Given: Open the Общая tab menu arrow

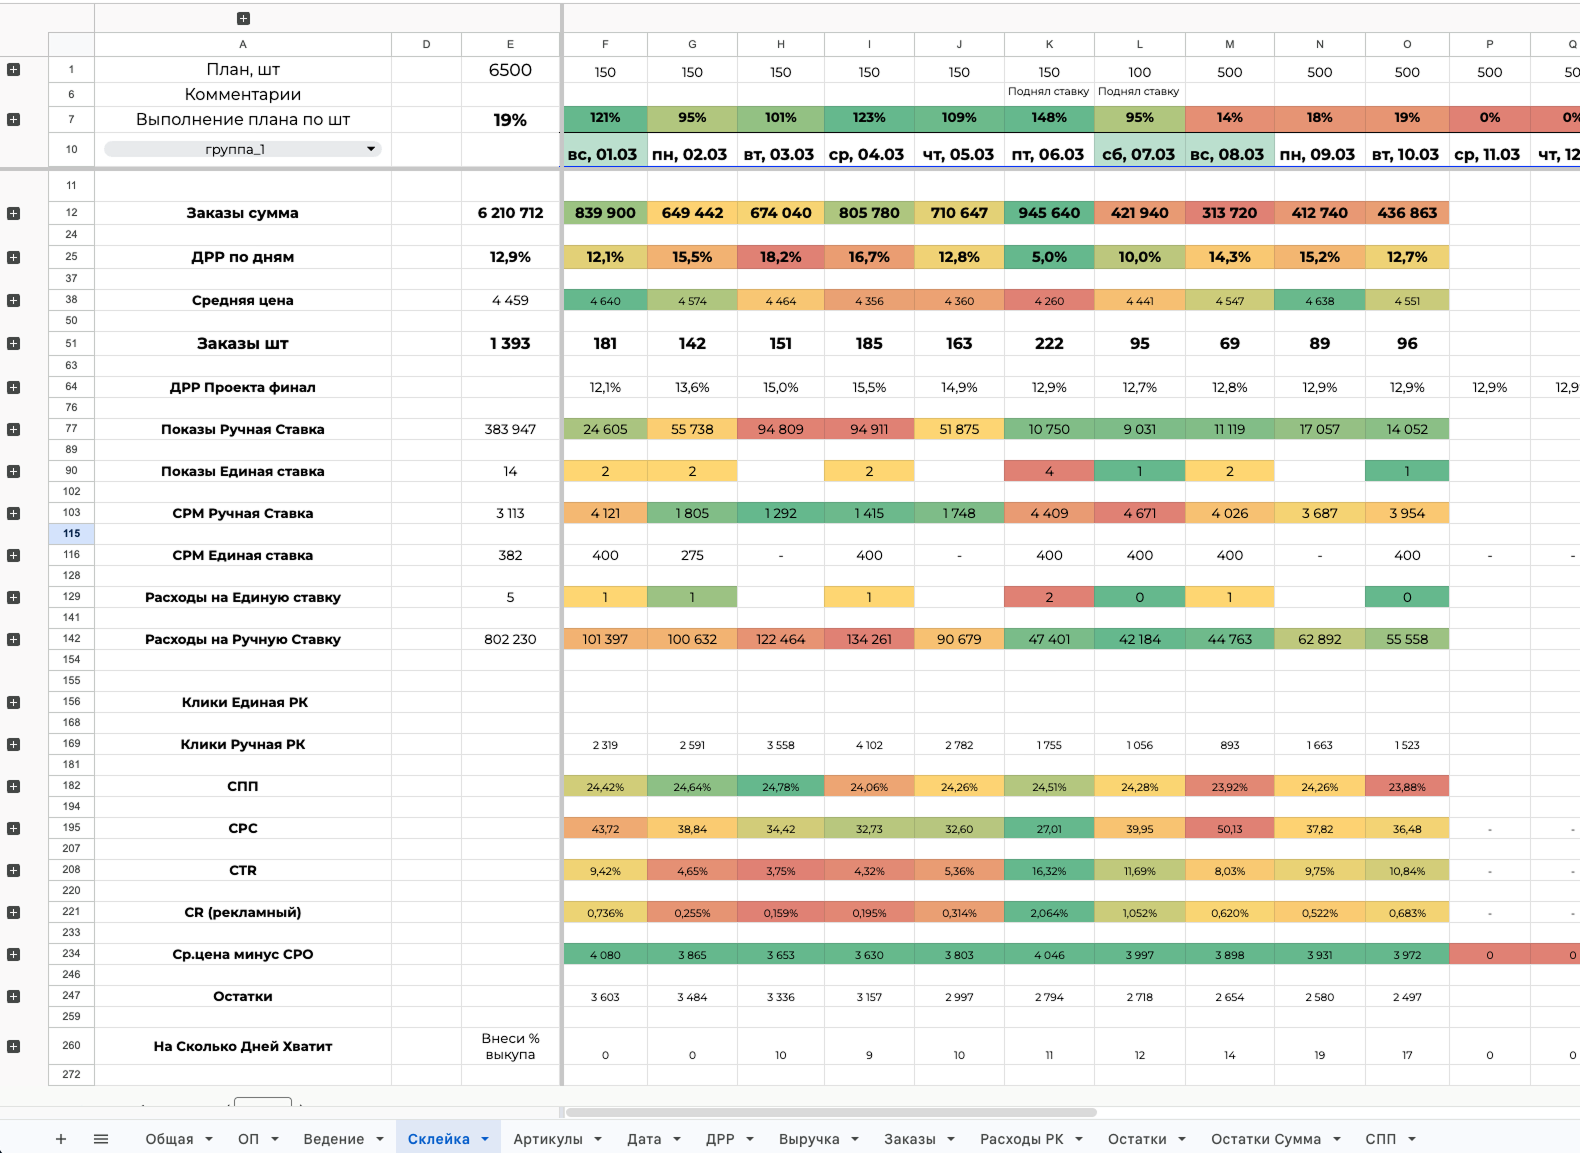Looking at the screenshot, I should [209, 1139].
